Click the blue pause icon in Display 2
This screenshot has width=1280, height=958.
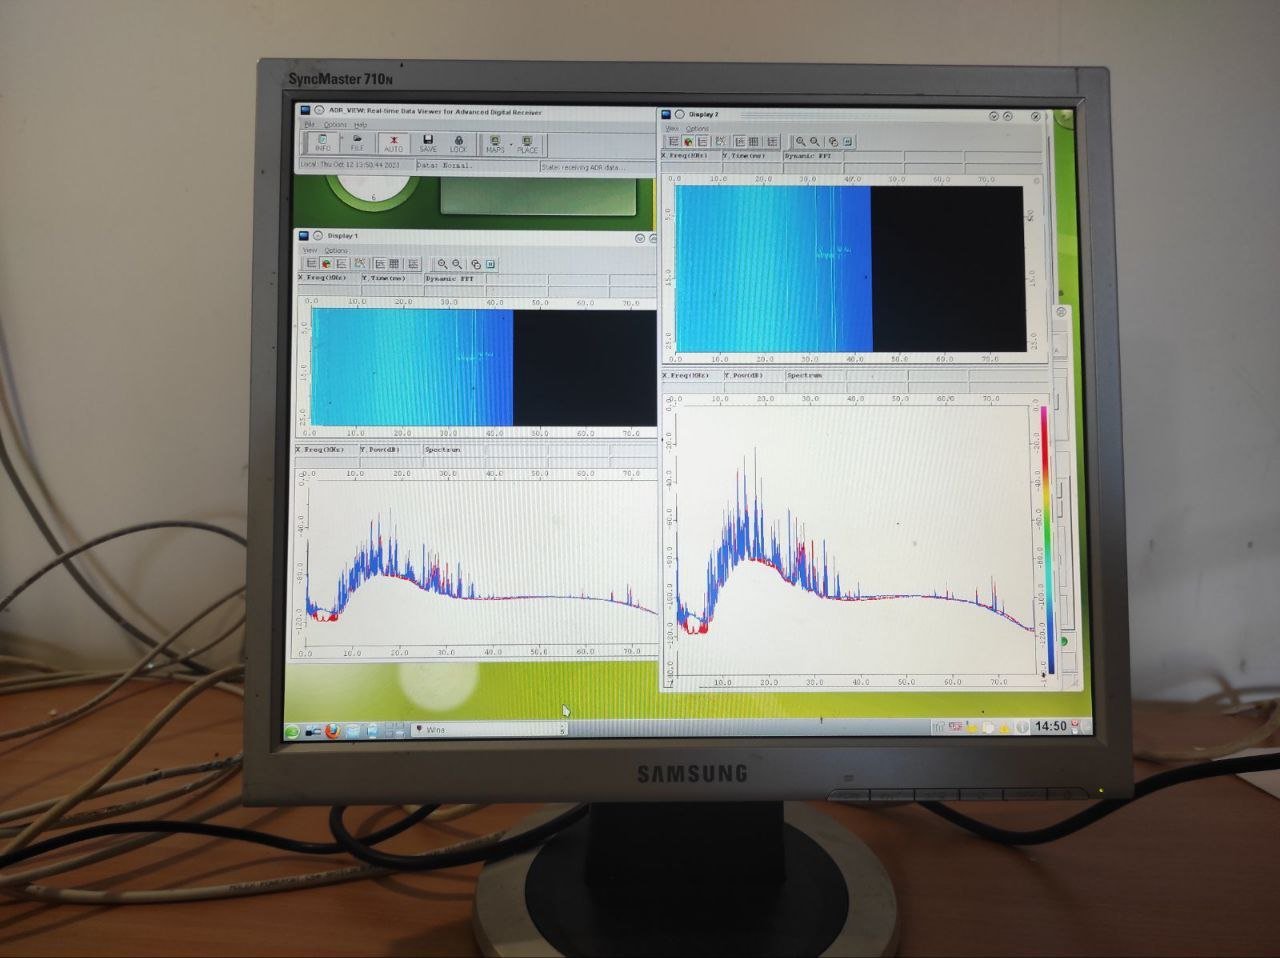(848, 142)
